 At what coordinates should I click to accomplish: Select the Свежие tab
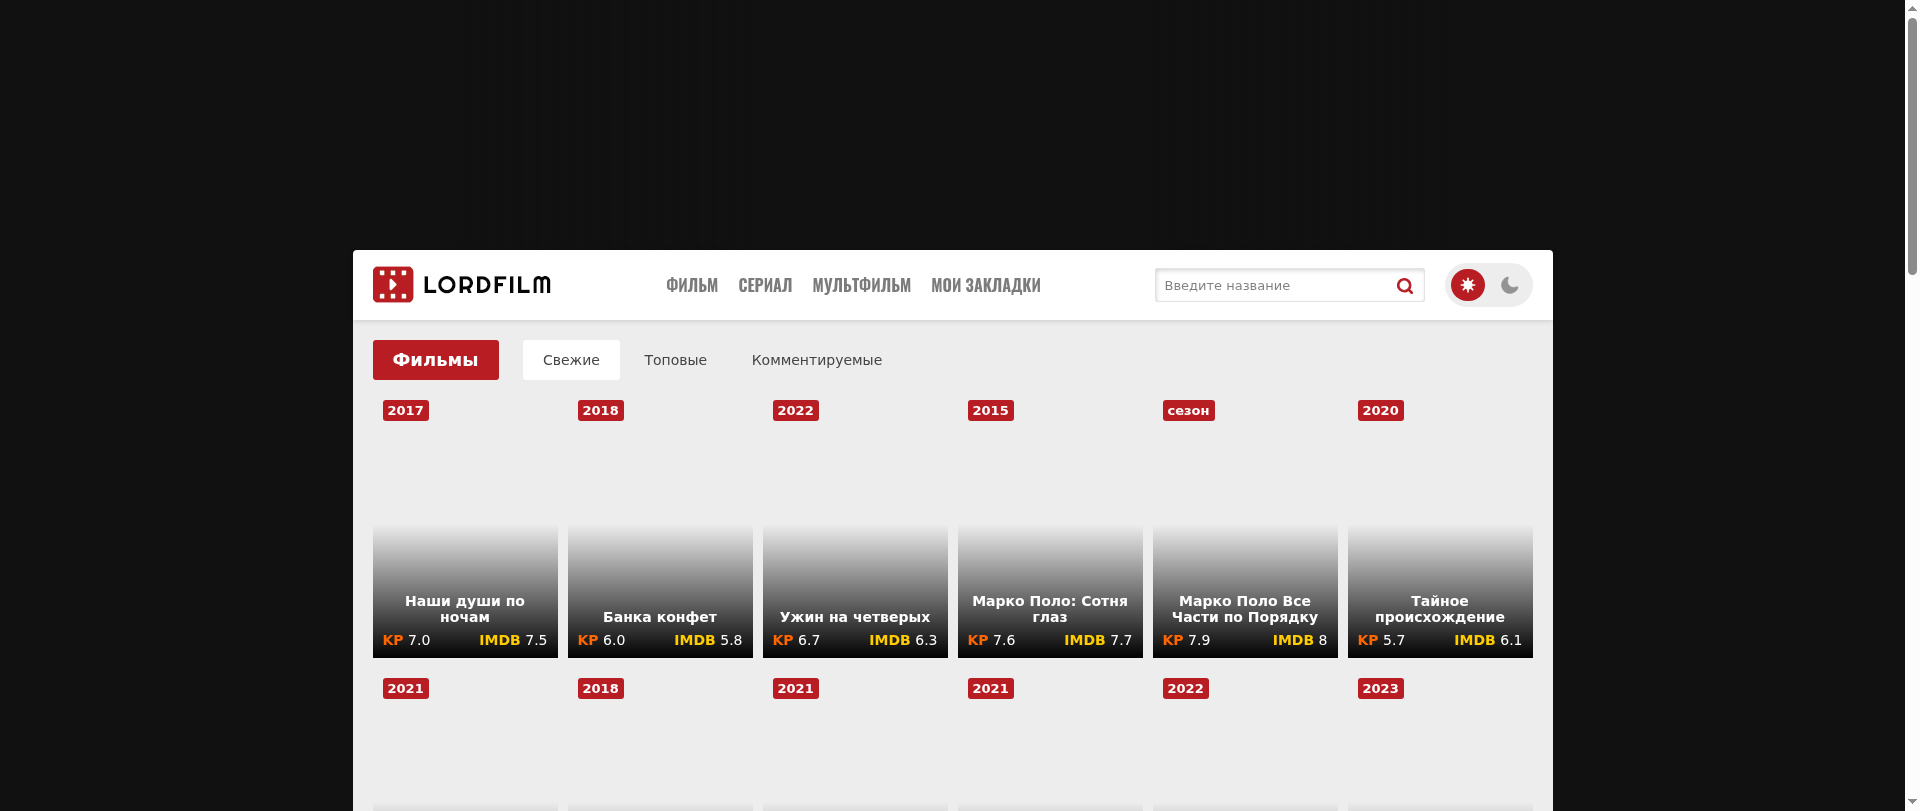click(x=571, y=360)
